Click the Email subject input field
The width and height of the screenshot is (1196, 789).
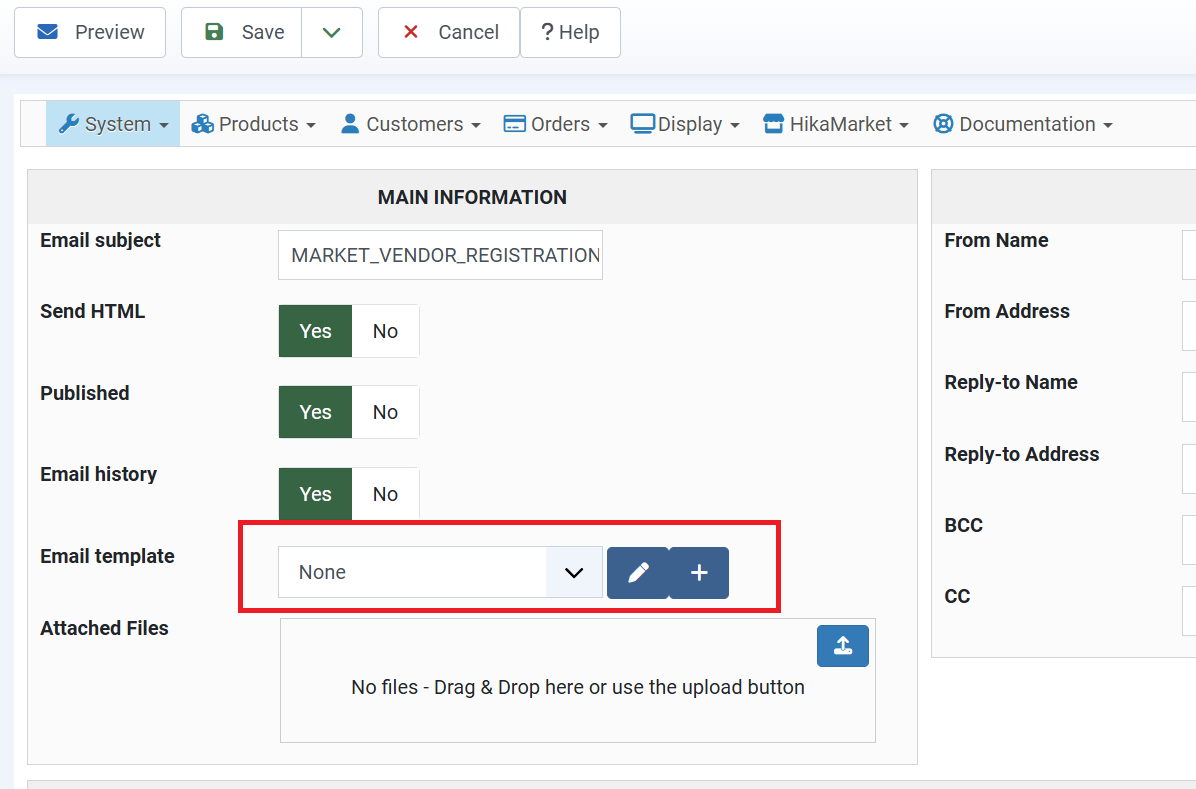tap(440, 255)
